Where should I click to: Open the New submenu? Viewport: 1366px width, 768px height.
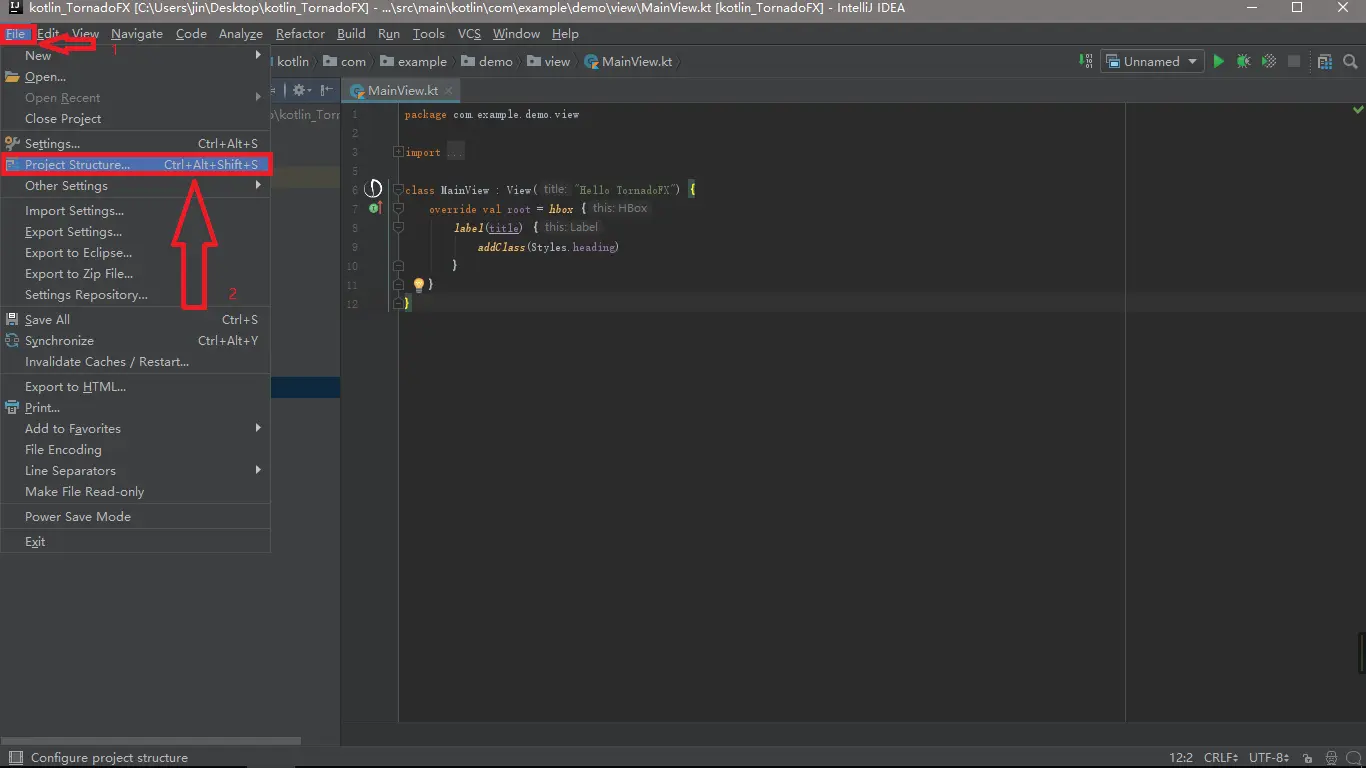135,56
